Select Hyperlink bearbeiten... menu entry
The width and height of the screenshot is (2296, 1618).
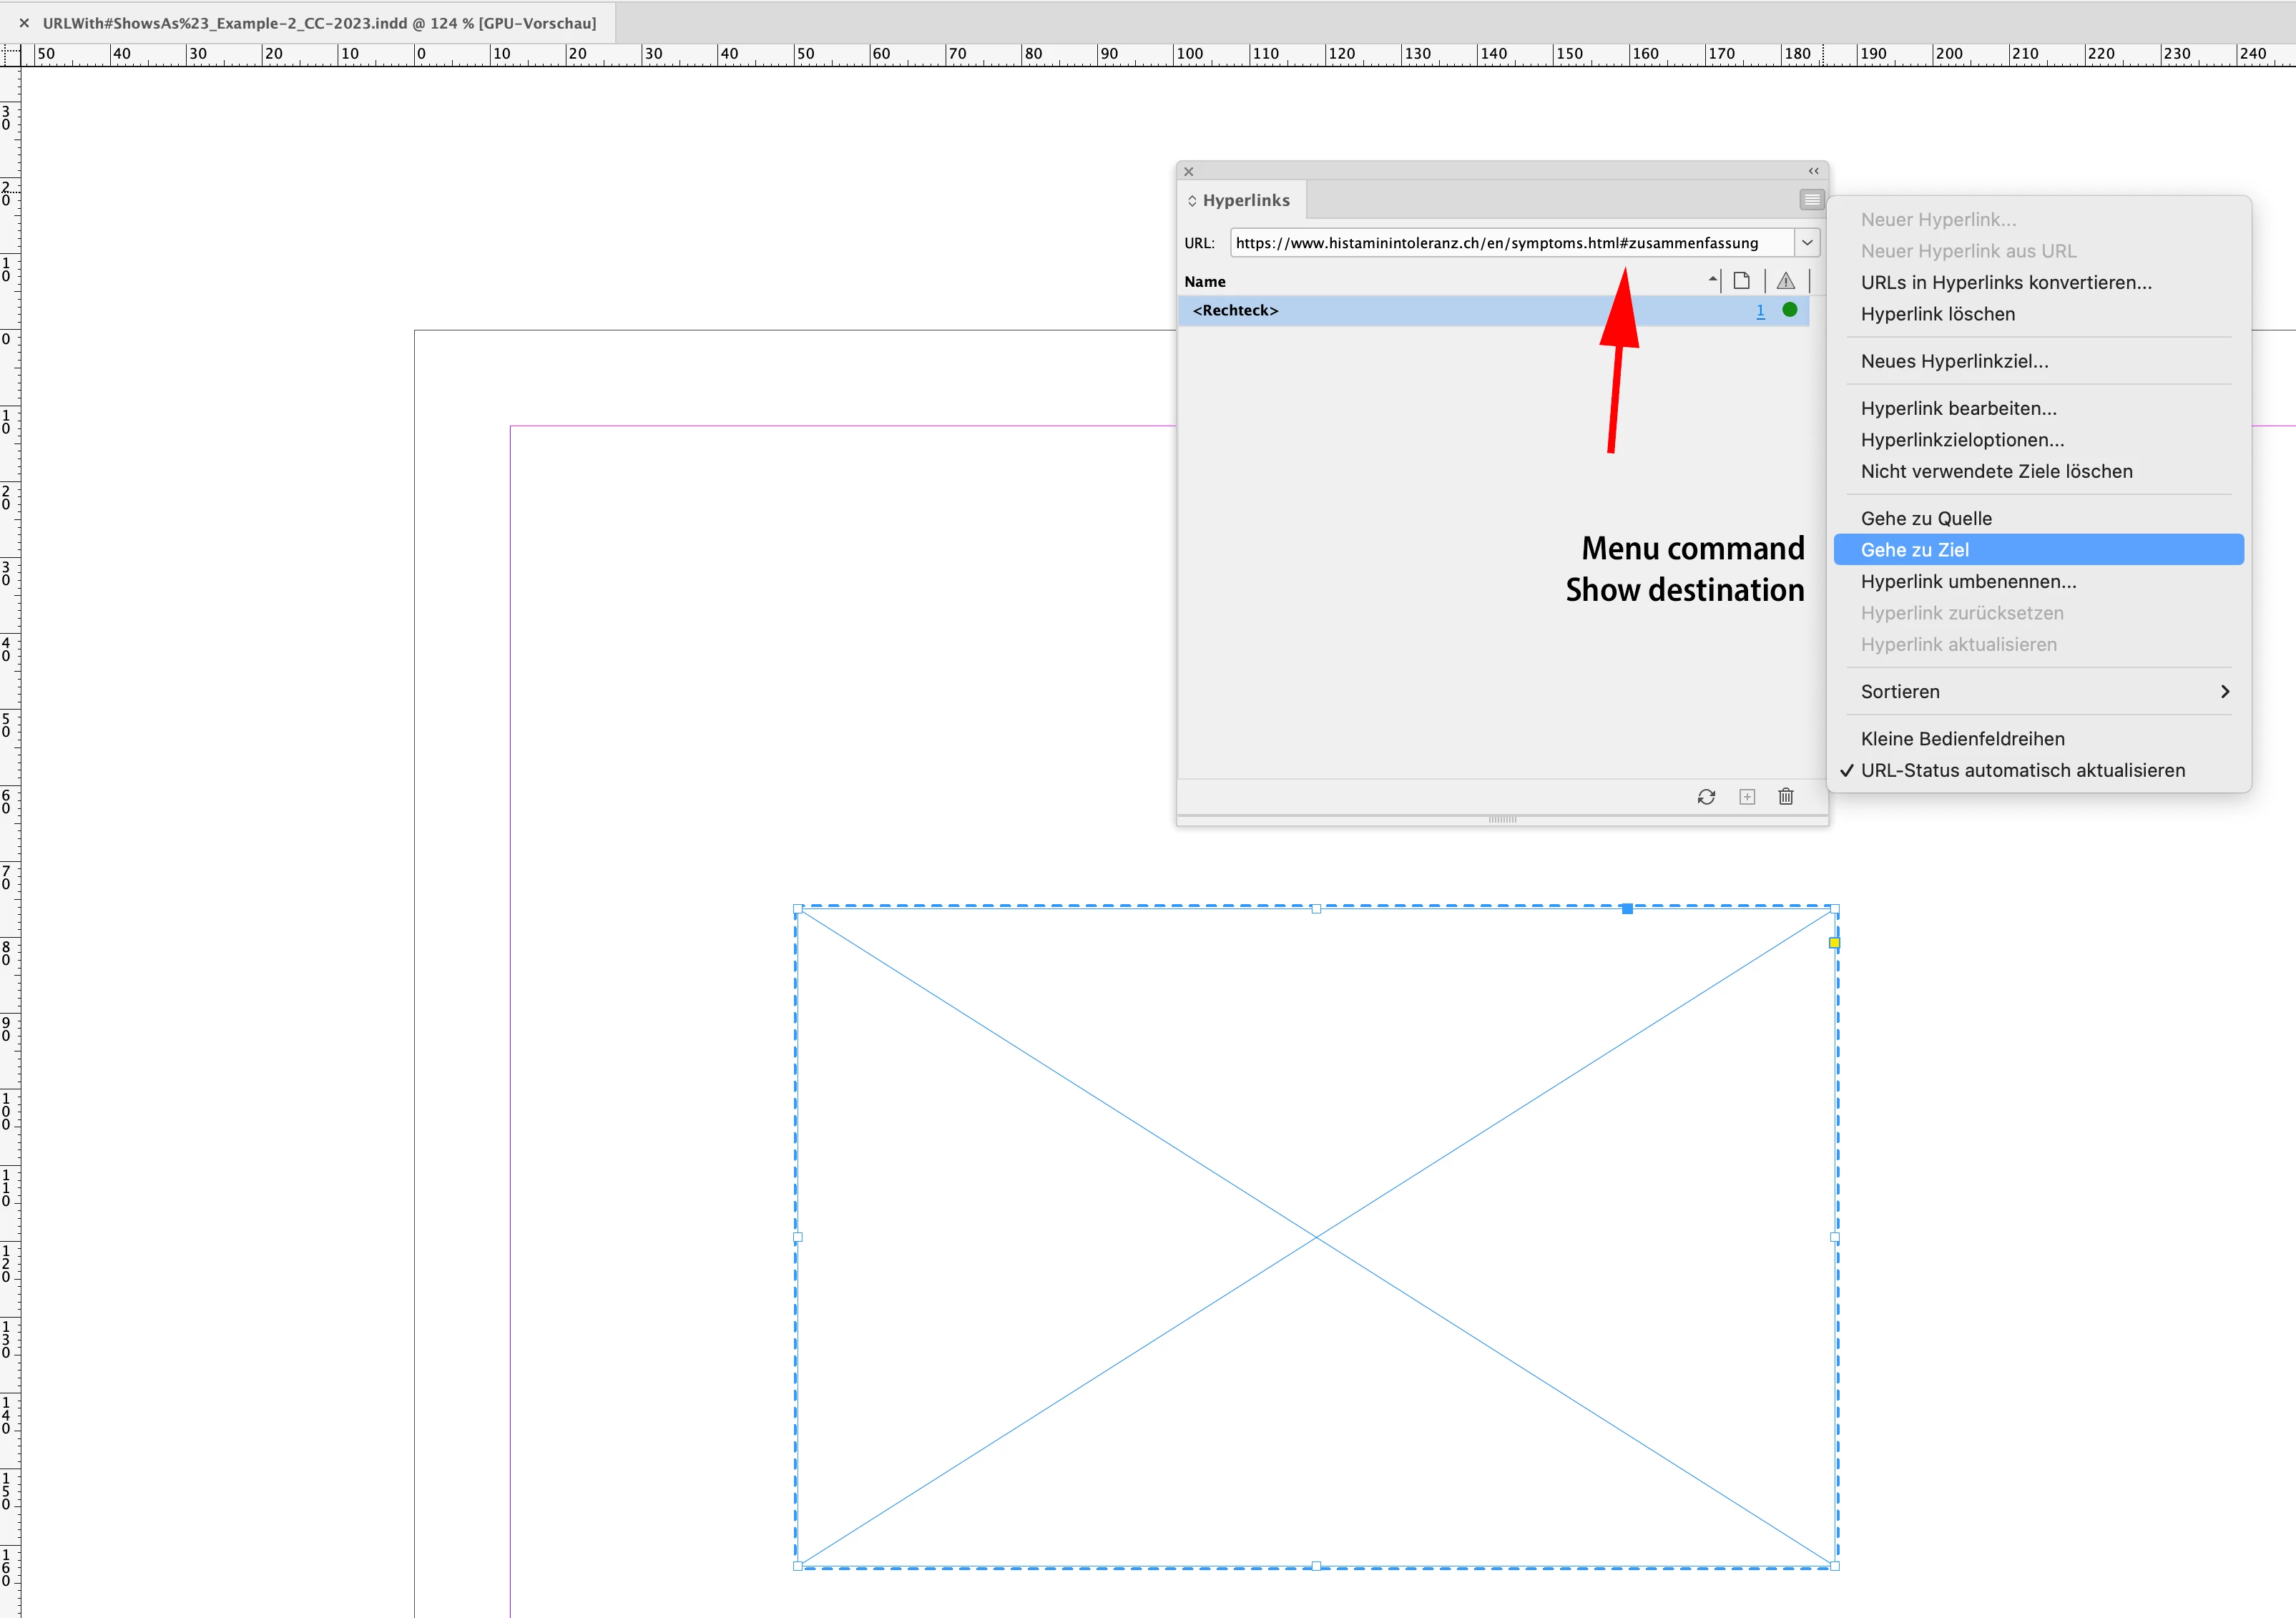click(1958, 408)
